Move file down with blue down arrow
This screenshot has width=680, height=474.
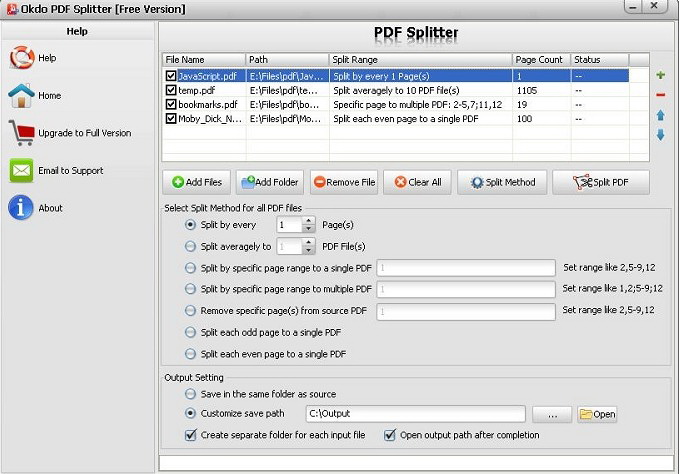[x=660, y=135]
